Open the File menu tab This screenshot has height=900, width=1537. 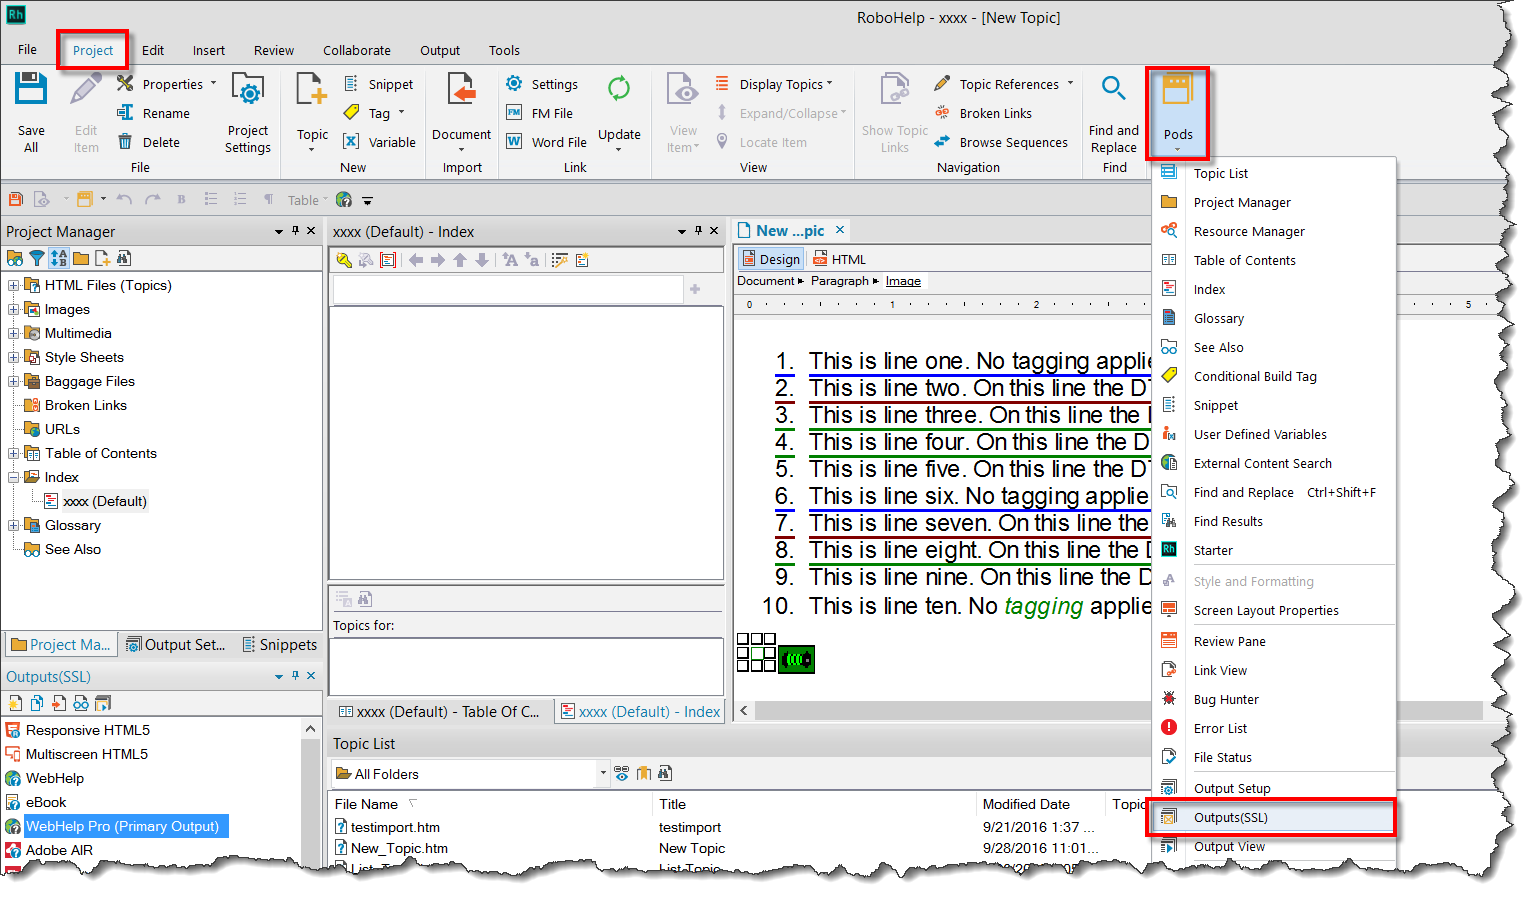coord(27,50)
